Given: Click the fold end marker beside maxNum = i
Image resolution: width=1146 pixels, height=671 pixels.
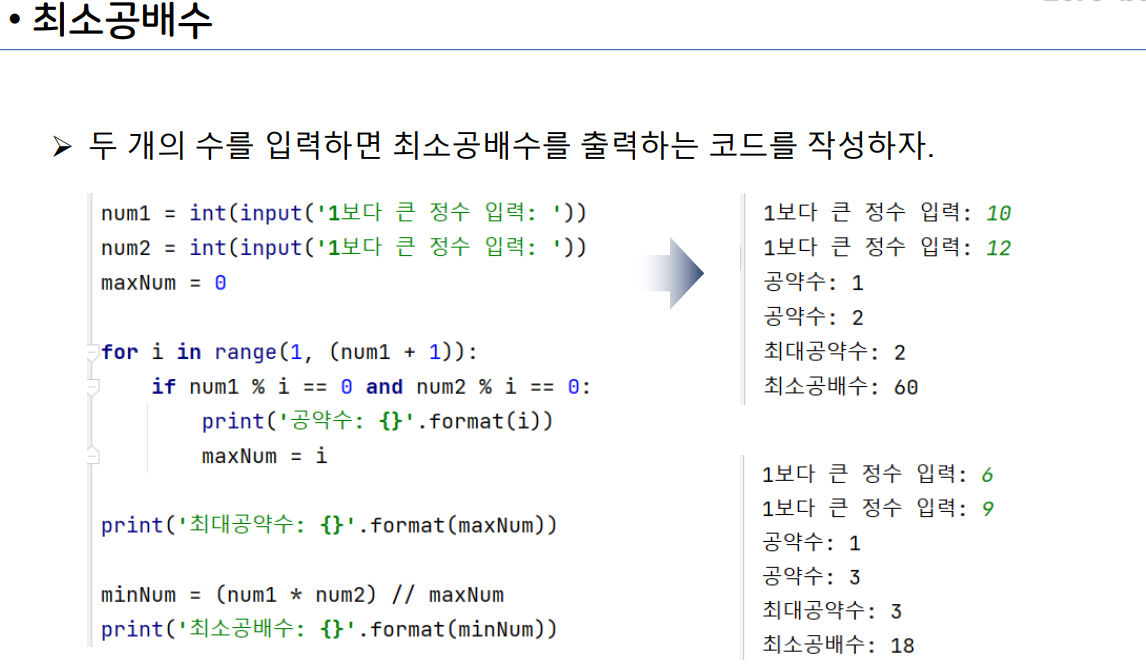Looking at the screenshot, I should click(92, 455).
